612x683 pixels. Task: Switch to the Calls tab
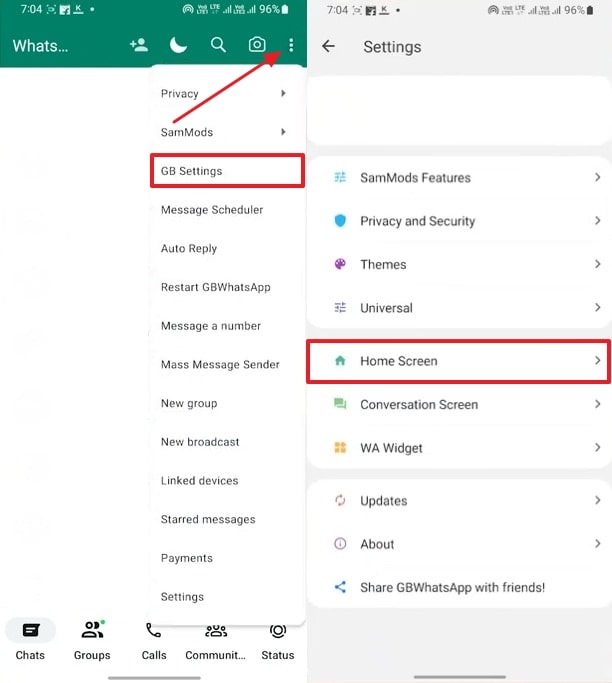coord(154,639)
